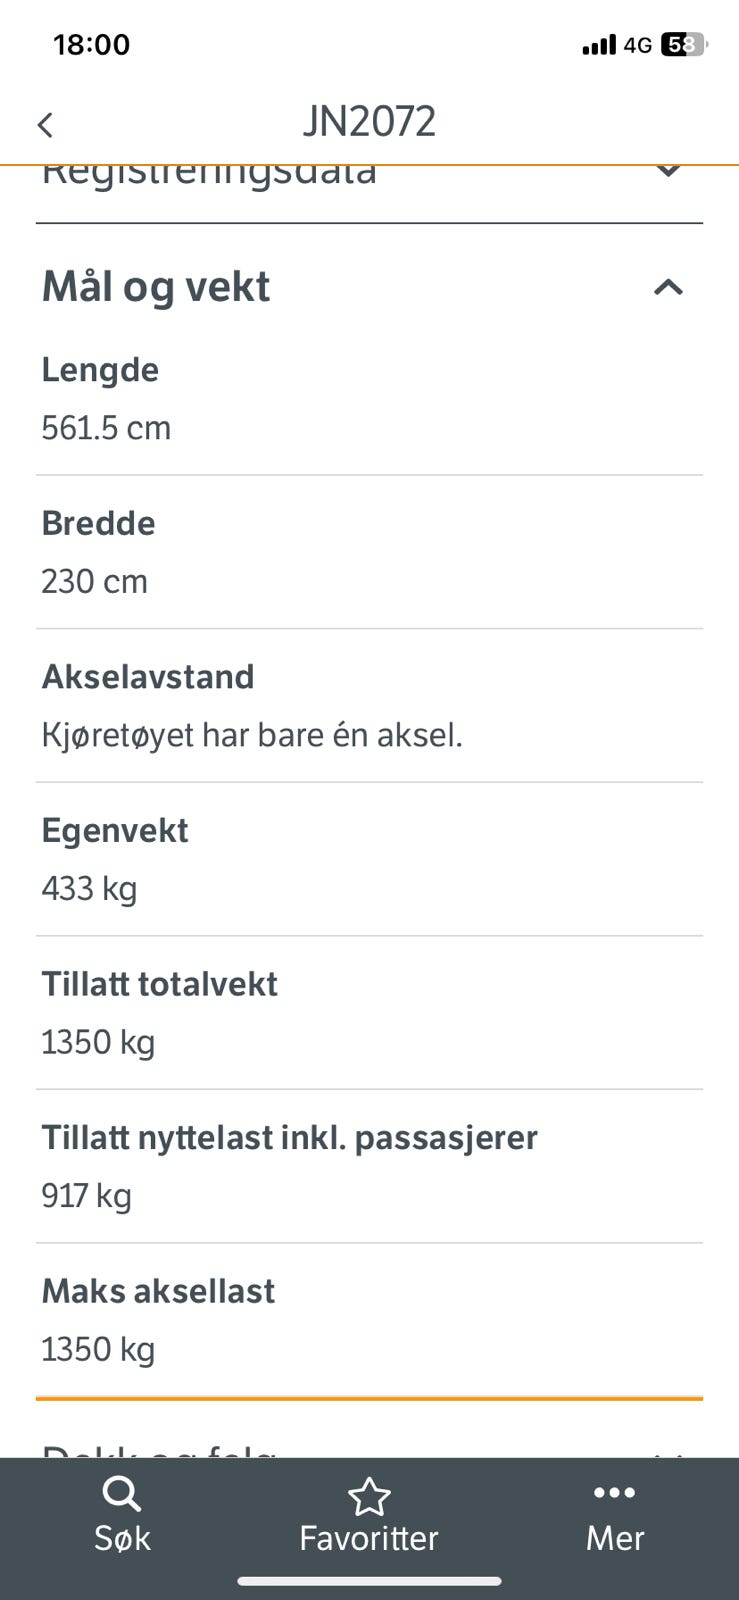Check the battery indicator in status bar
This screenshot has height=1600, width=739.
point(683,45)
